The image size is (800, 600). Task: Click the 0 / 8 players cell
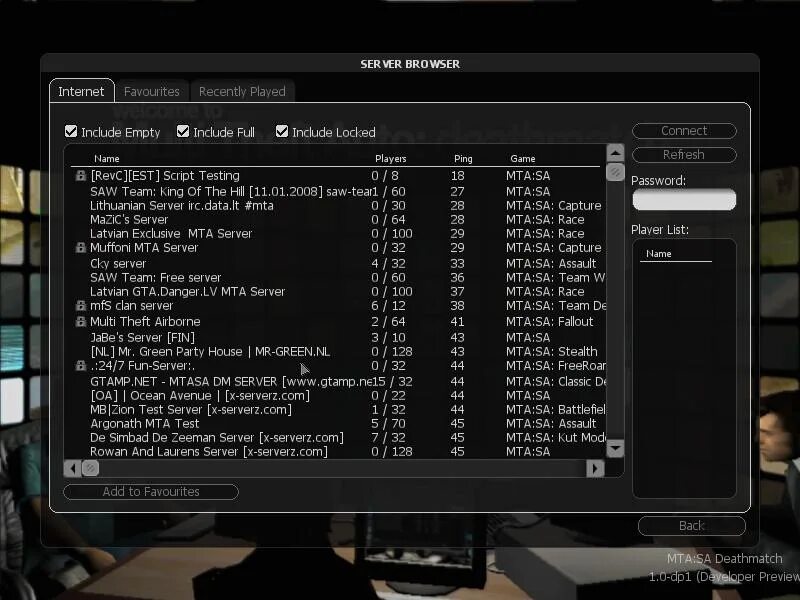click(x=385, y=176)
